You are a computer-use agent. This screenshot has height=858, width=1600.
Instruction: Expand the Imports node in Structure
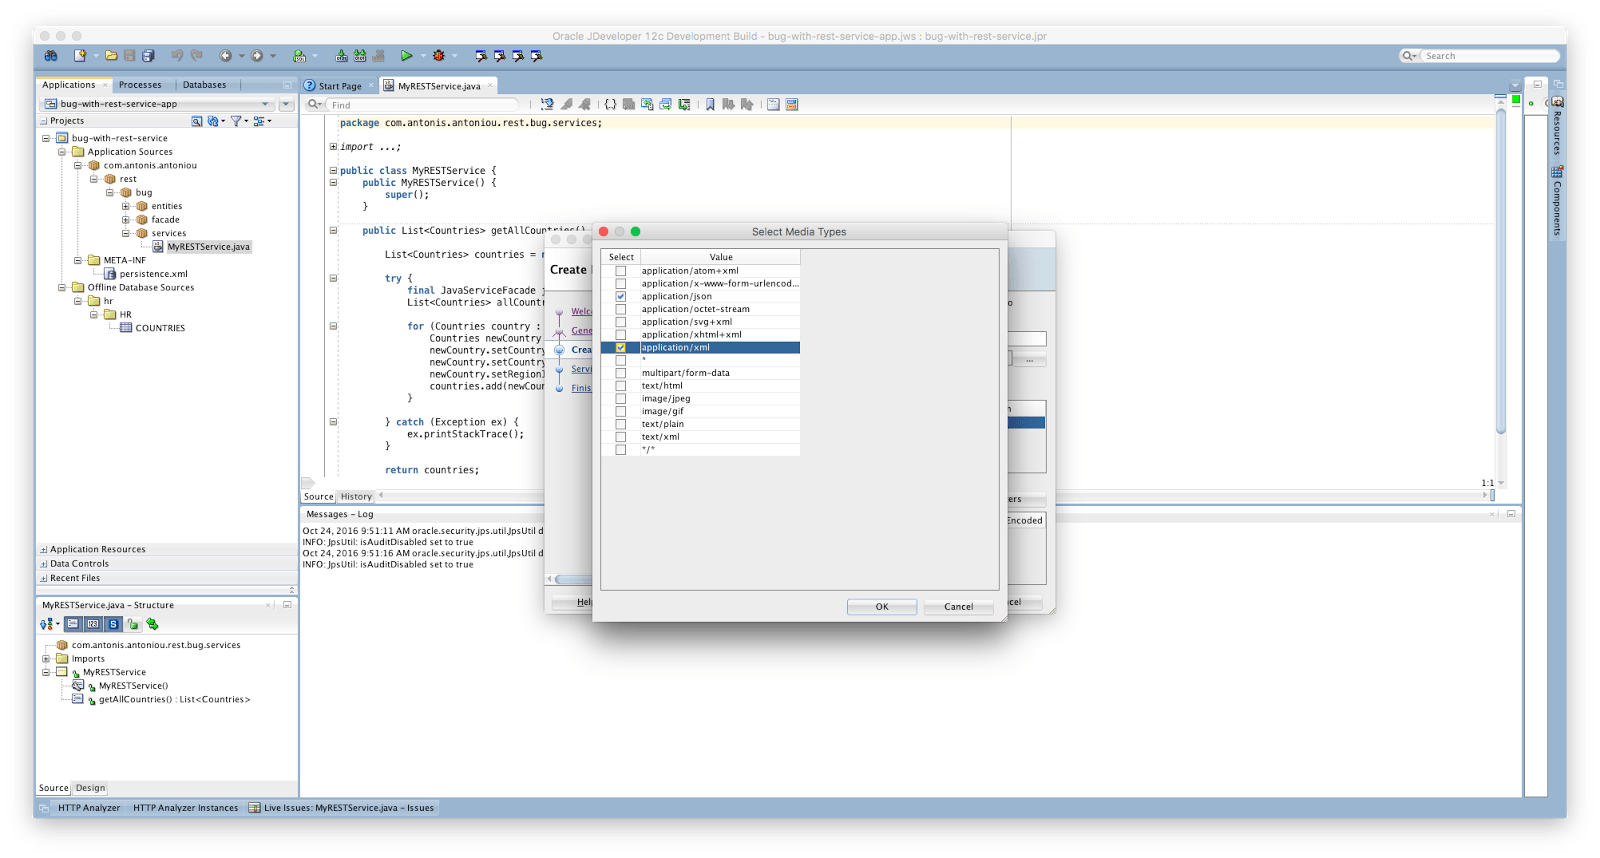pyautogui.click(x=46, y=659)
